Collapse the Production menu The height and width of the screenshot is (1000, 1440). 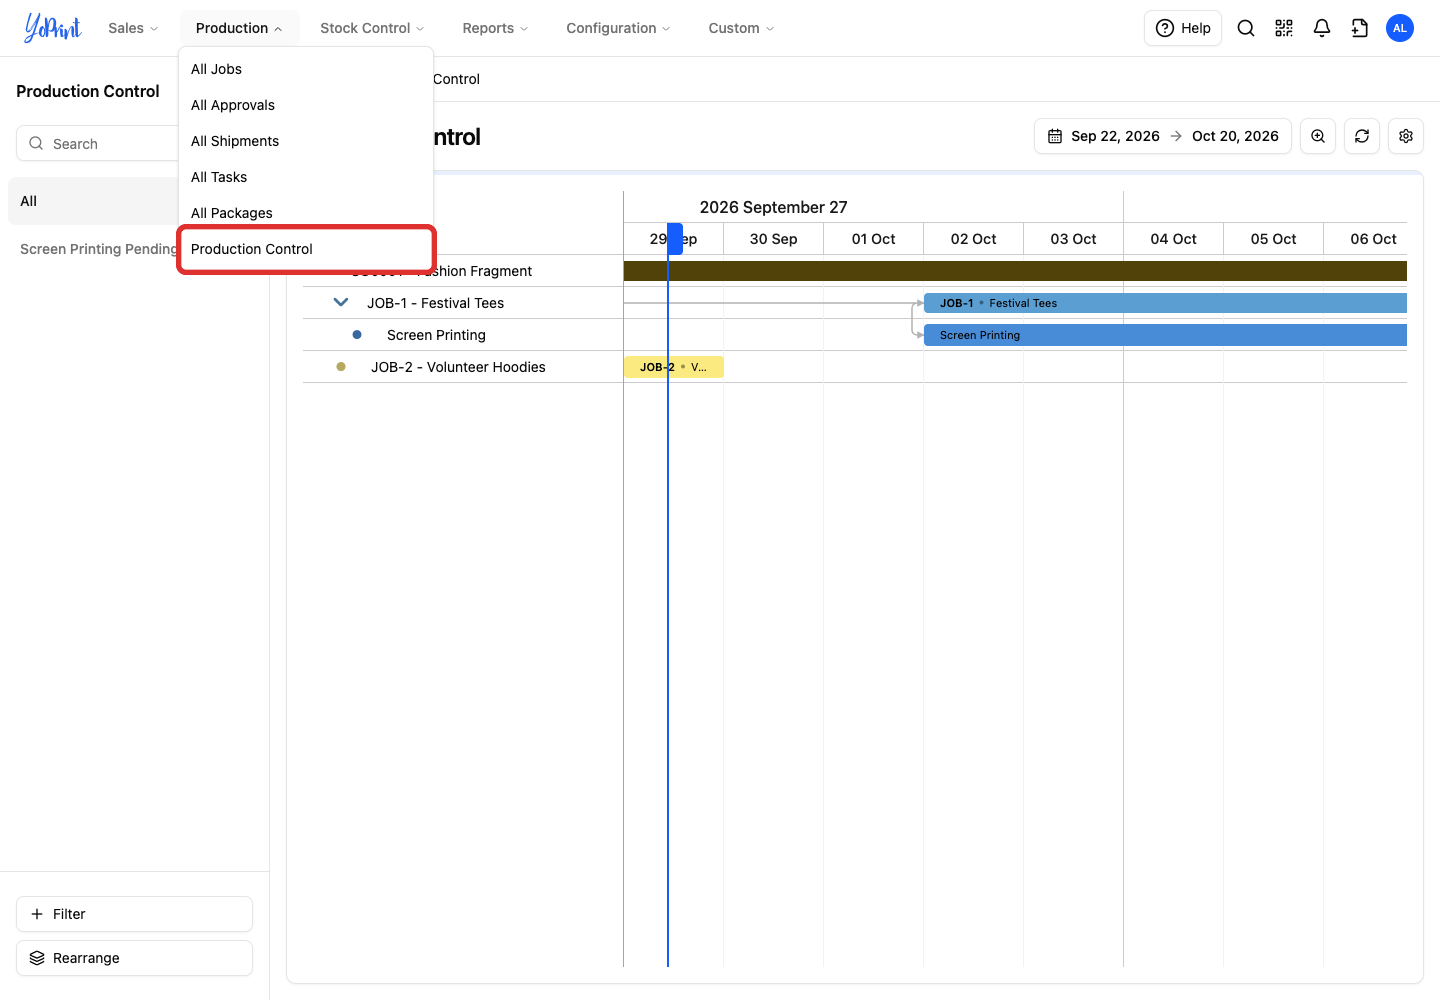point(239,28)
